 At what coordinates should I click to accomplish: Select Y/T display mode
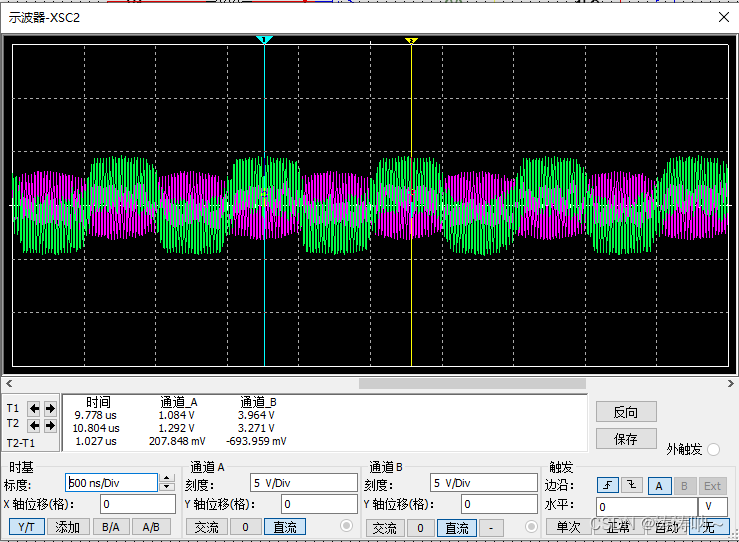point(26,527)
